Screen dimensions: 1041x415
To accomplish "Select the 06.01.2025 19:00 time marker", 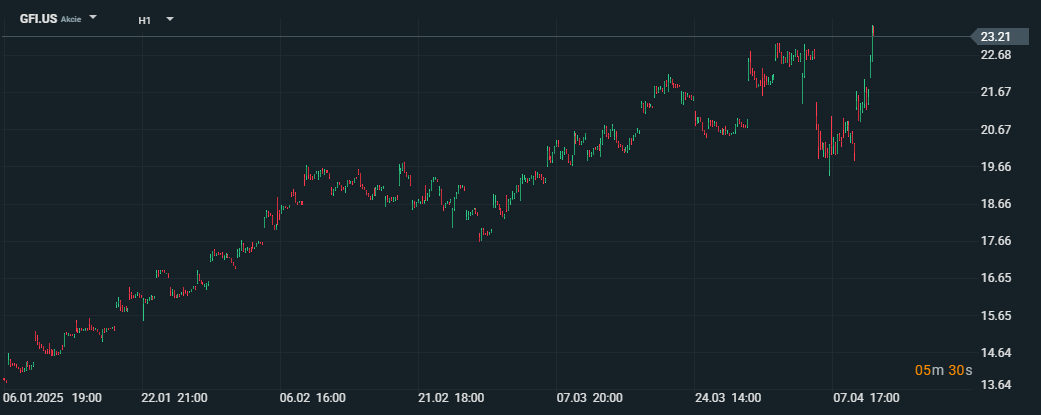I will pos(52,398).
